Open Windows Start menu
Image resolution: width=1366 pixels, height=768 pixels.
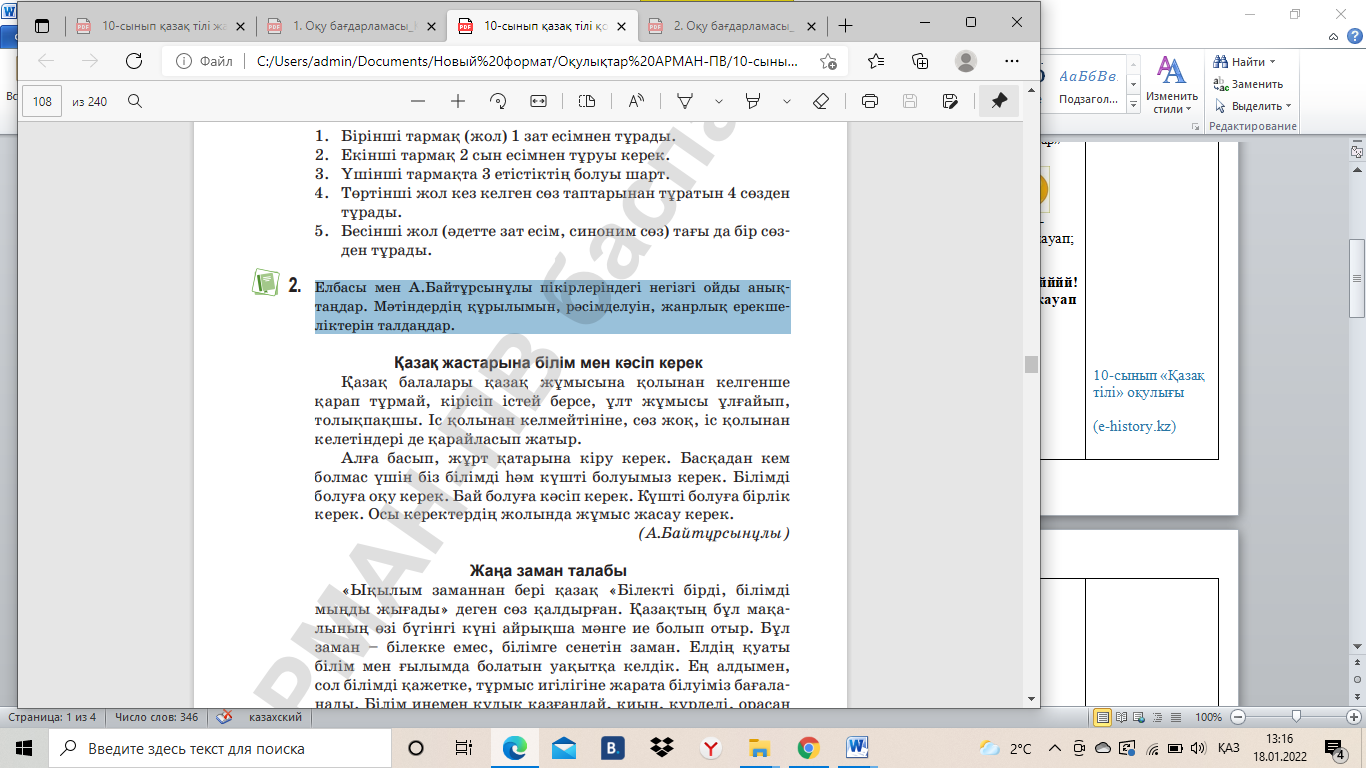pyautogui.click(x=24, y=748)
